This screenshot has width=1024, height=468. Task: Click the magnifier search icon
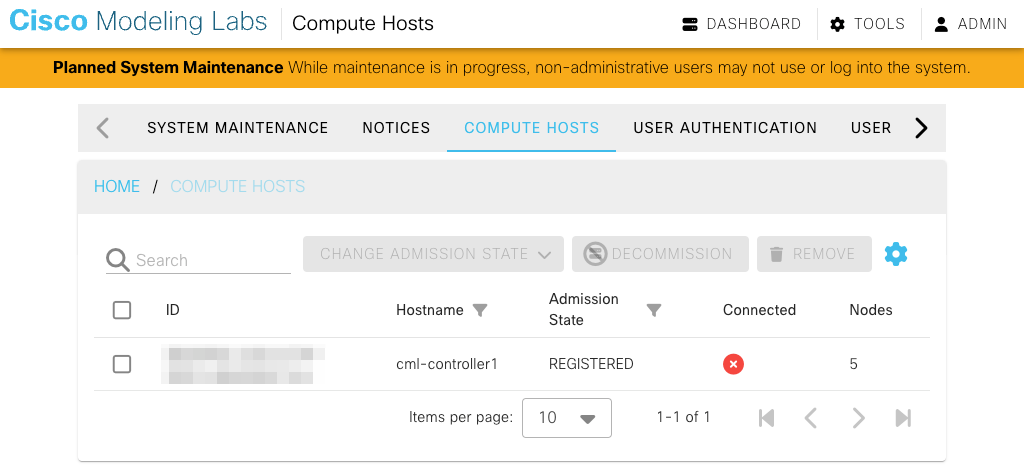point(118,260)
